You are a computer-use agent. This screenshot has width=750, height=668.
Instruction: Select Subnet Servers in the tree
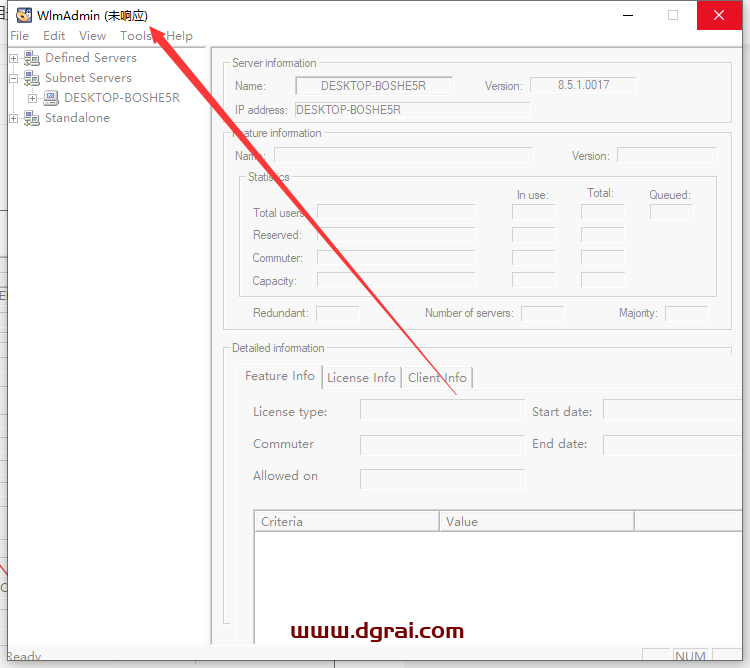pyautogui.click(x=88, y=78)
